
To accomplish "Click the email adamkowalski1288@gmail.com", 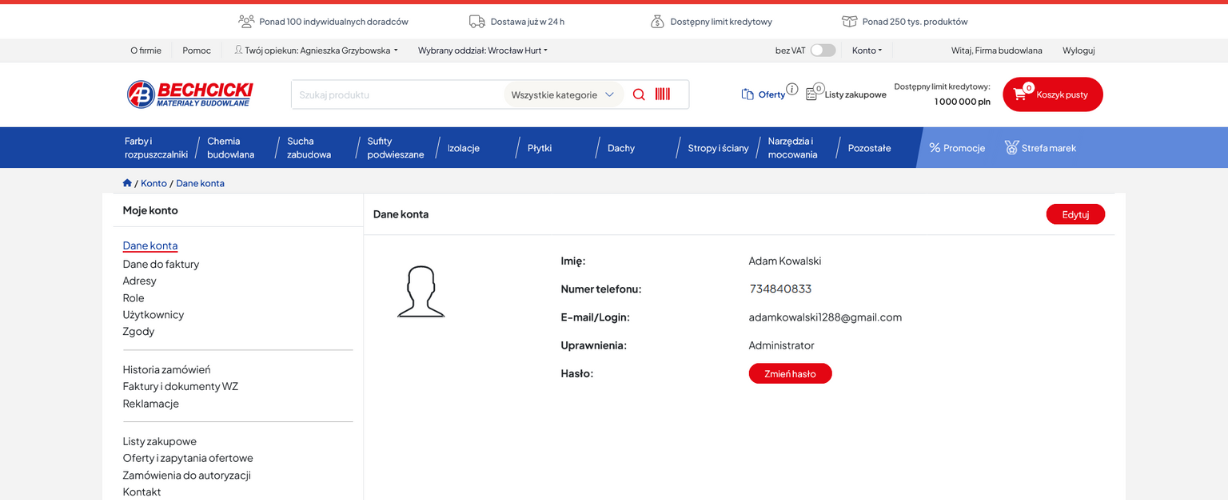I will click(825, 317).
